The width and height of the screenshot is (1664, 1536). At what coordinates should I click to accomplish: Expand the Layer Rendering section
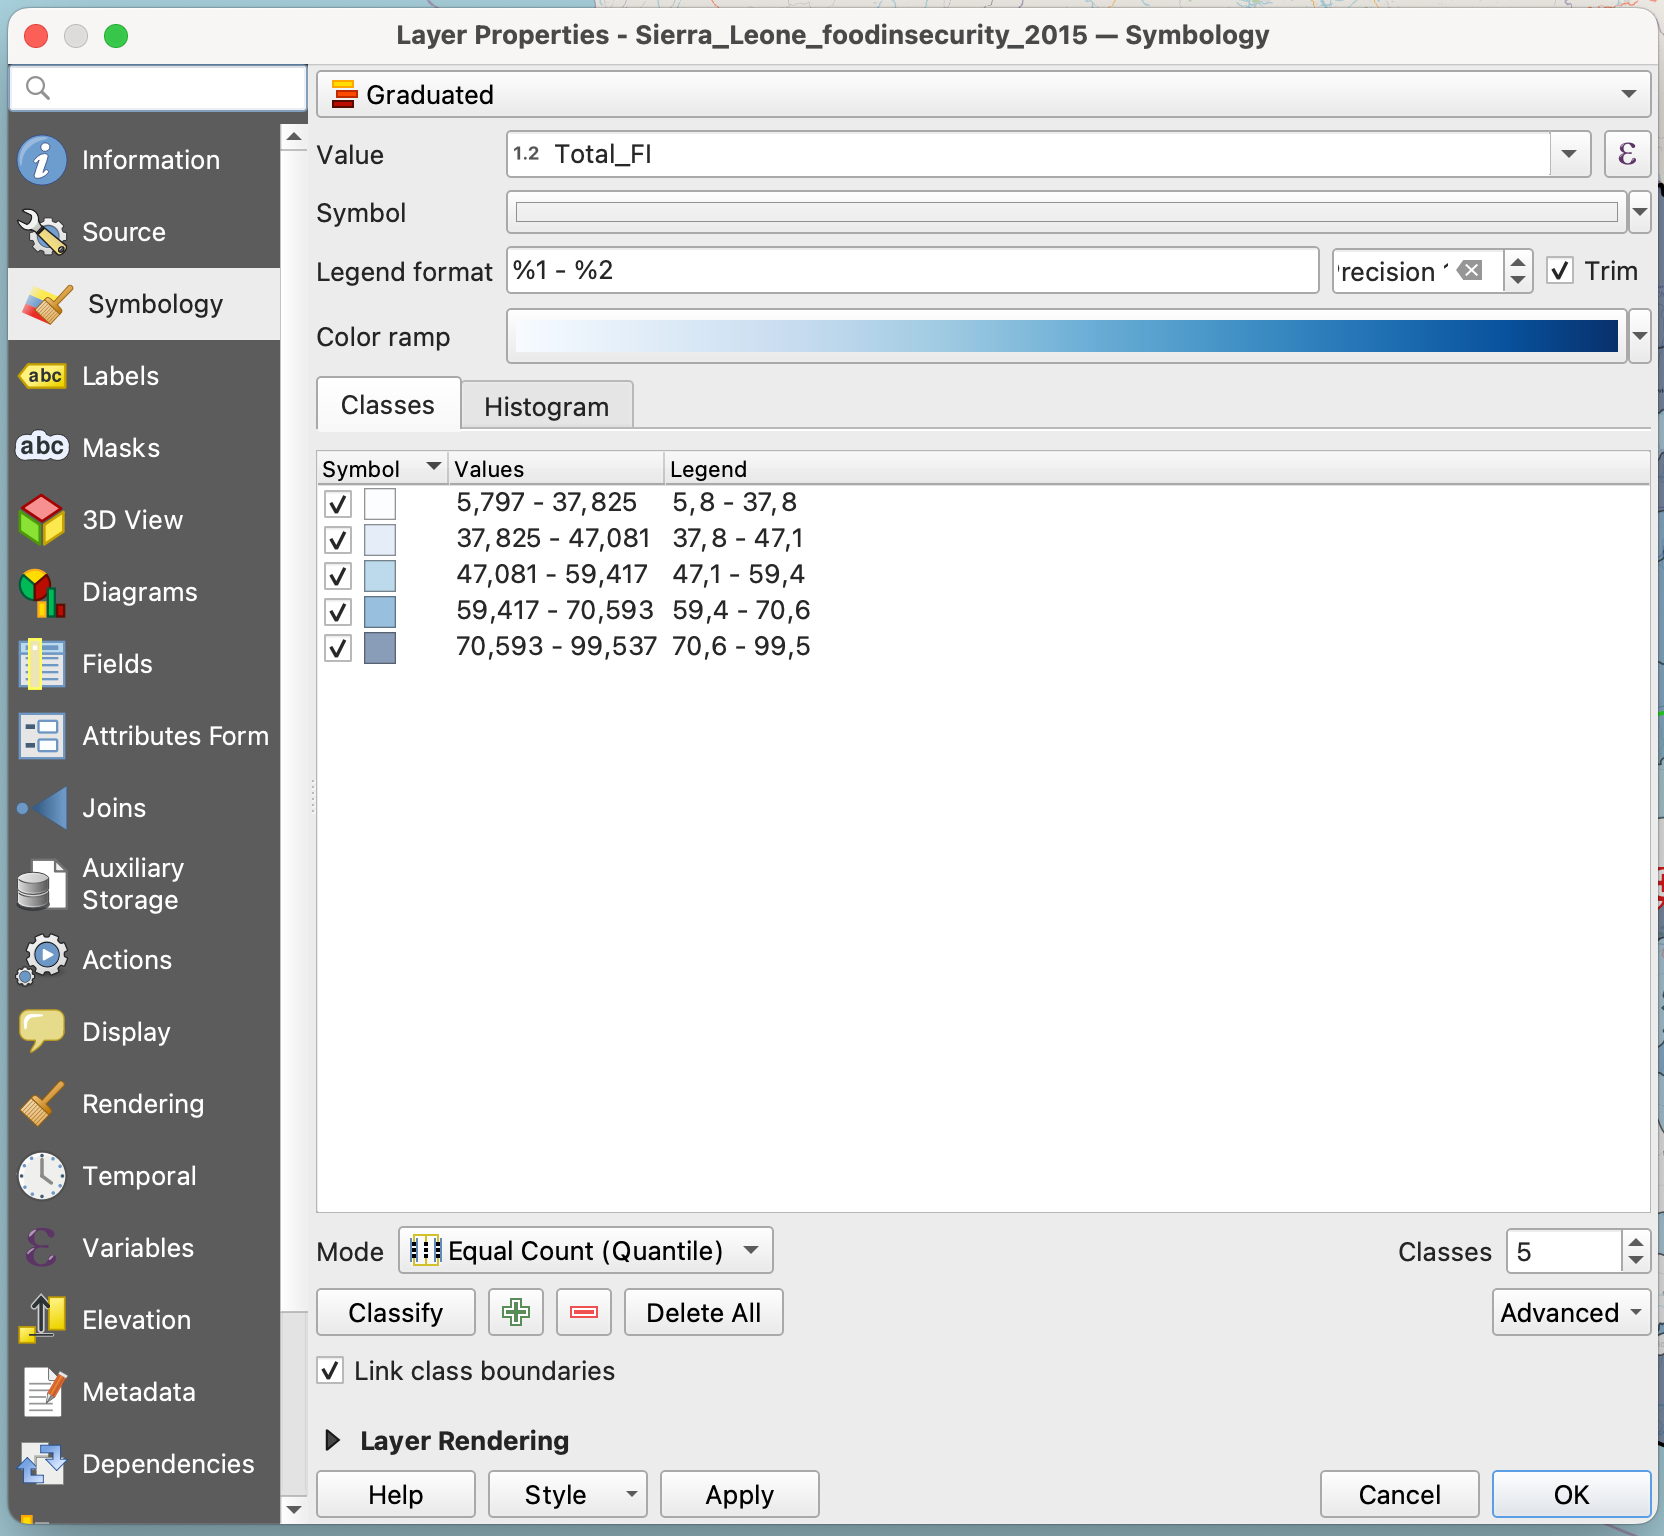(333, 1440)
